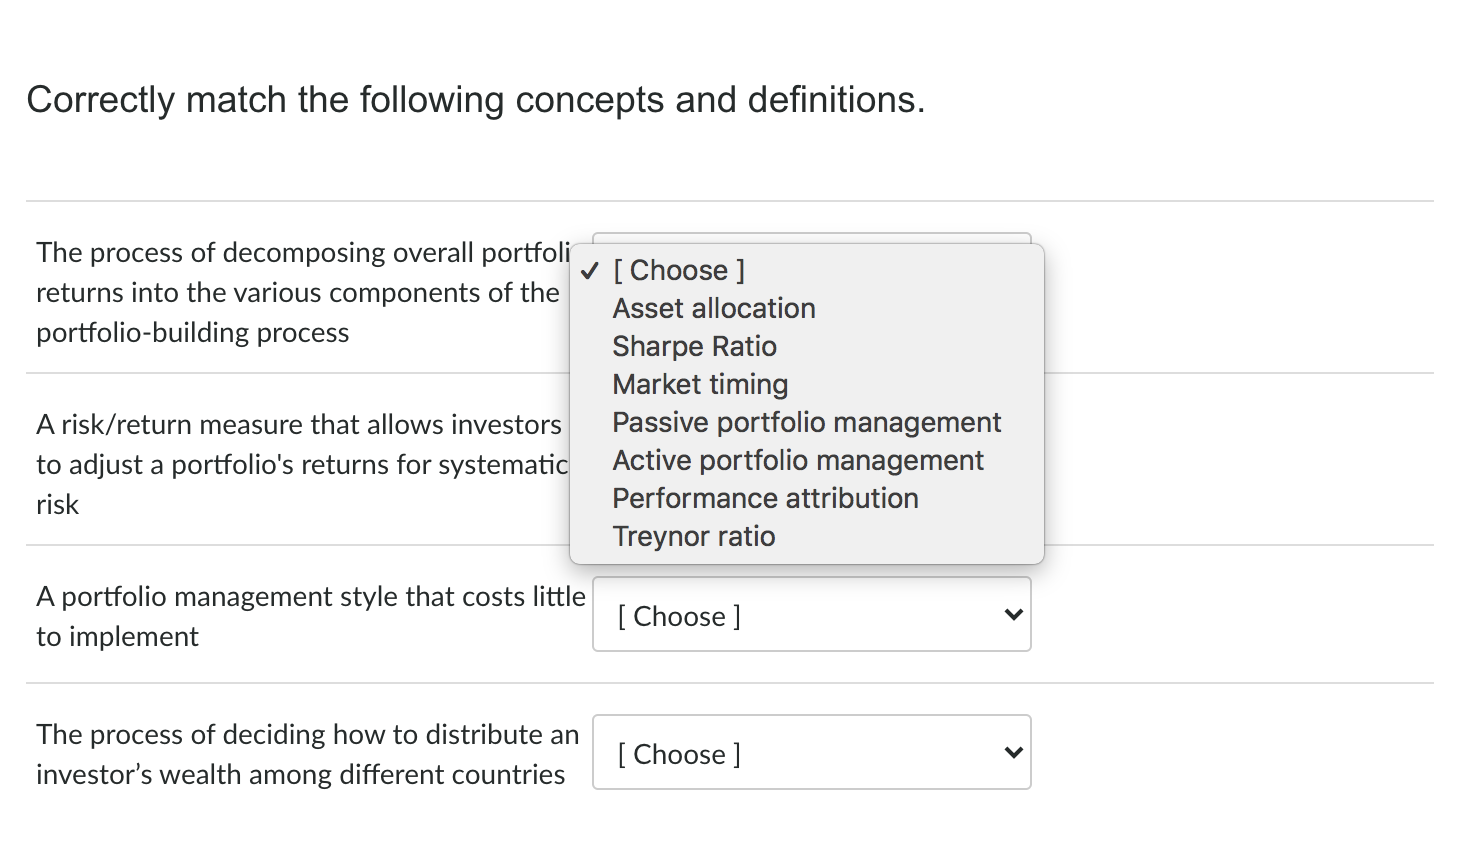The height and width of the screenshot is (850, 1464).
Task: Click chevron arrow on the management style dropdown
Action: pos(1013,615)
